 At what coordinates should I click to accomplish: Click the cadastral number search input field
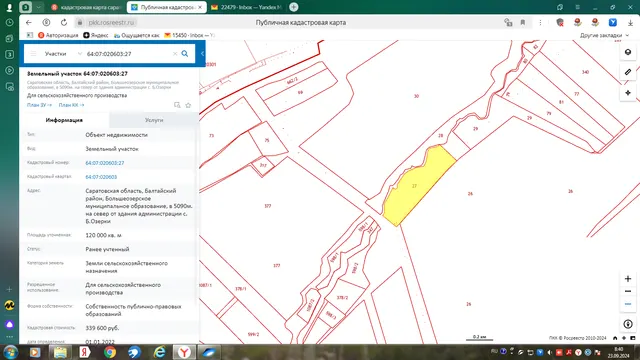128,53
